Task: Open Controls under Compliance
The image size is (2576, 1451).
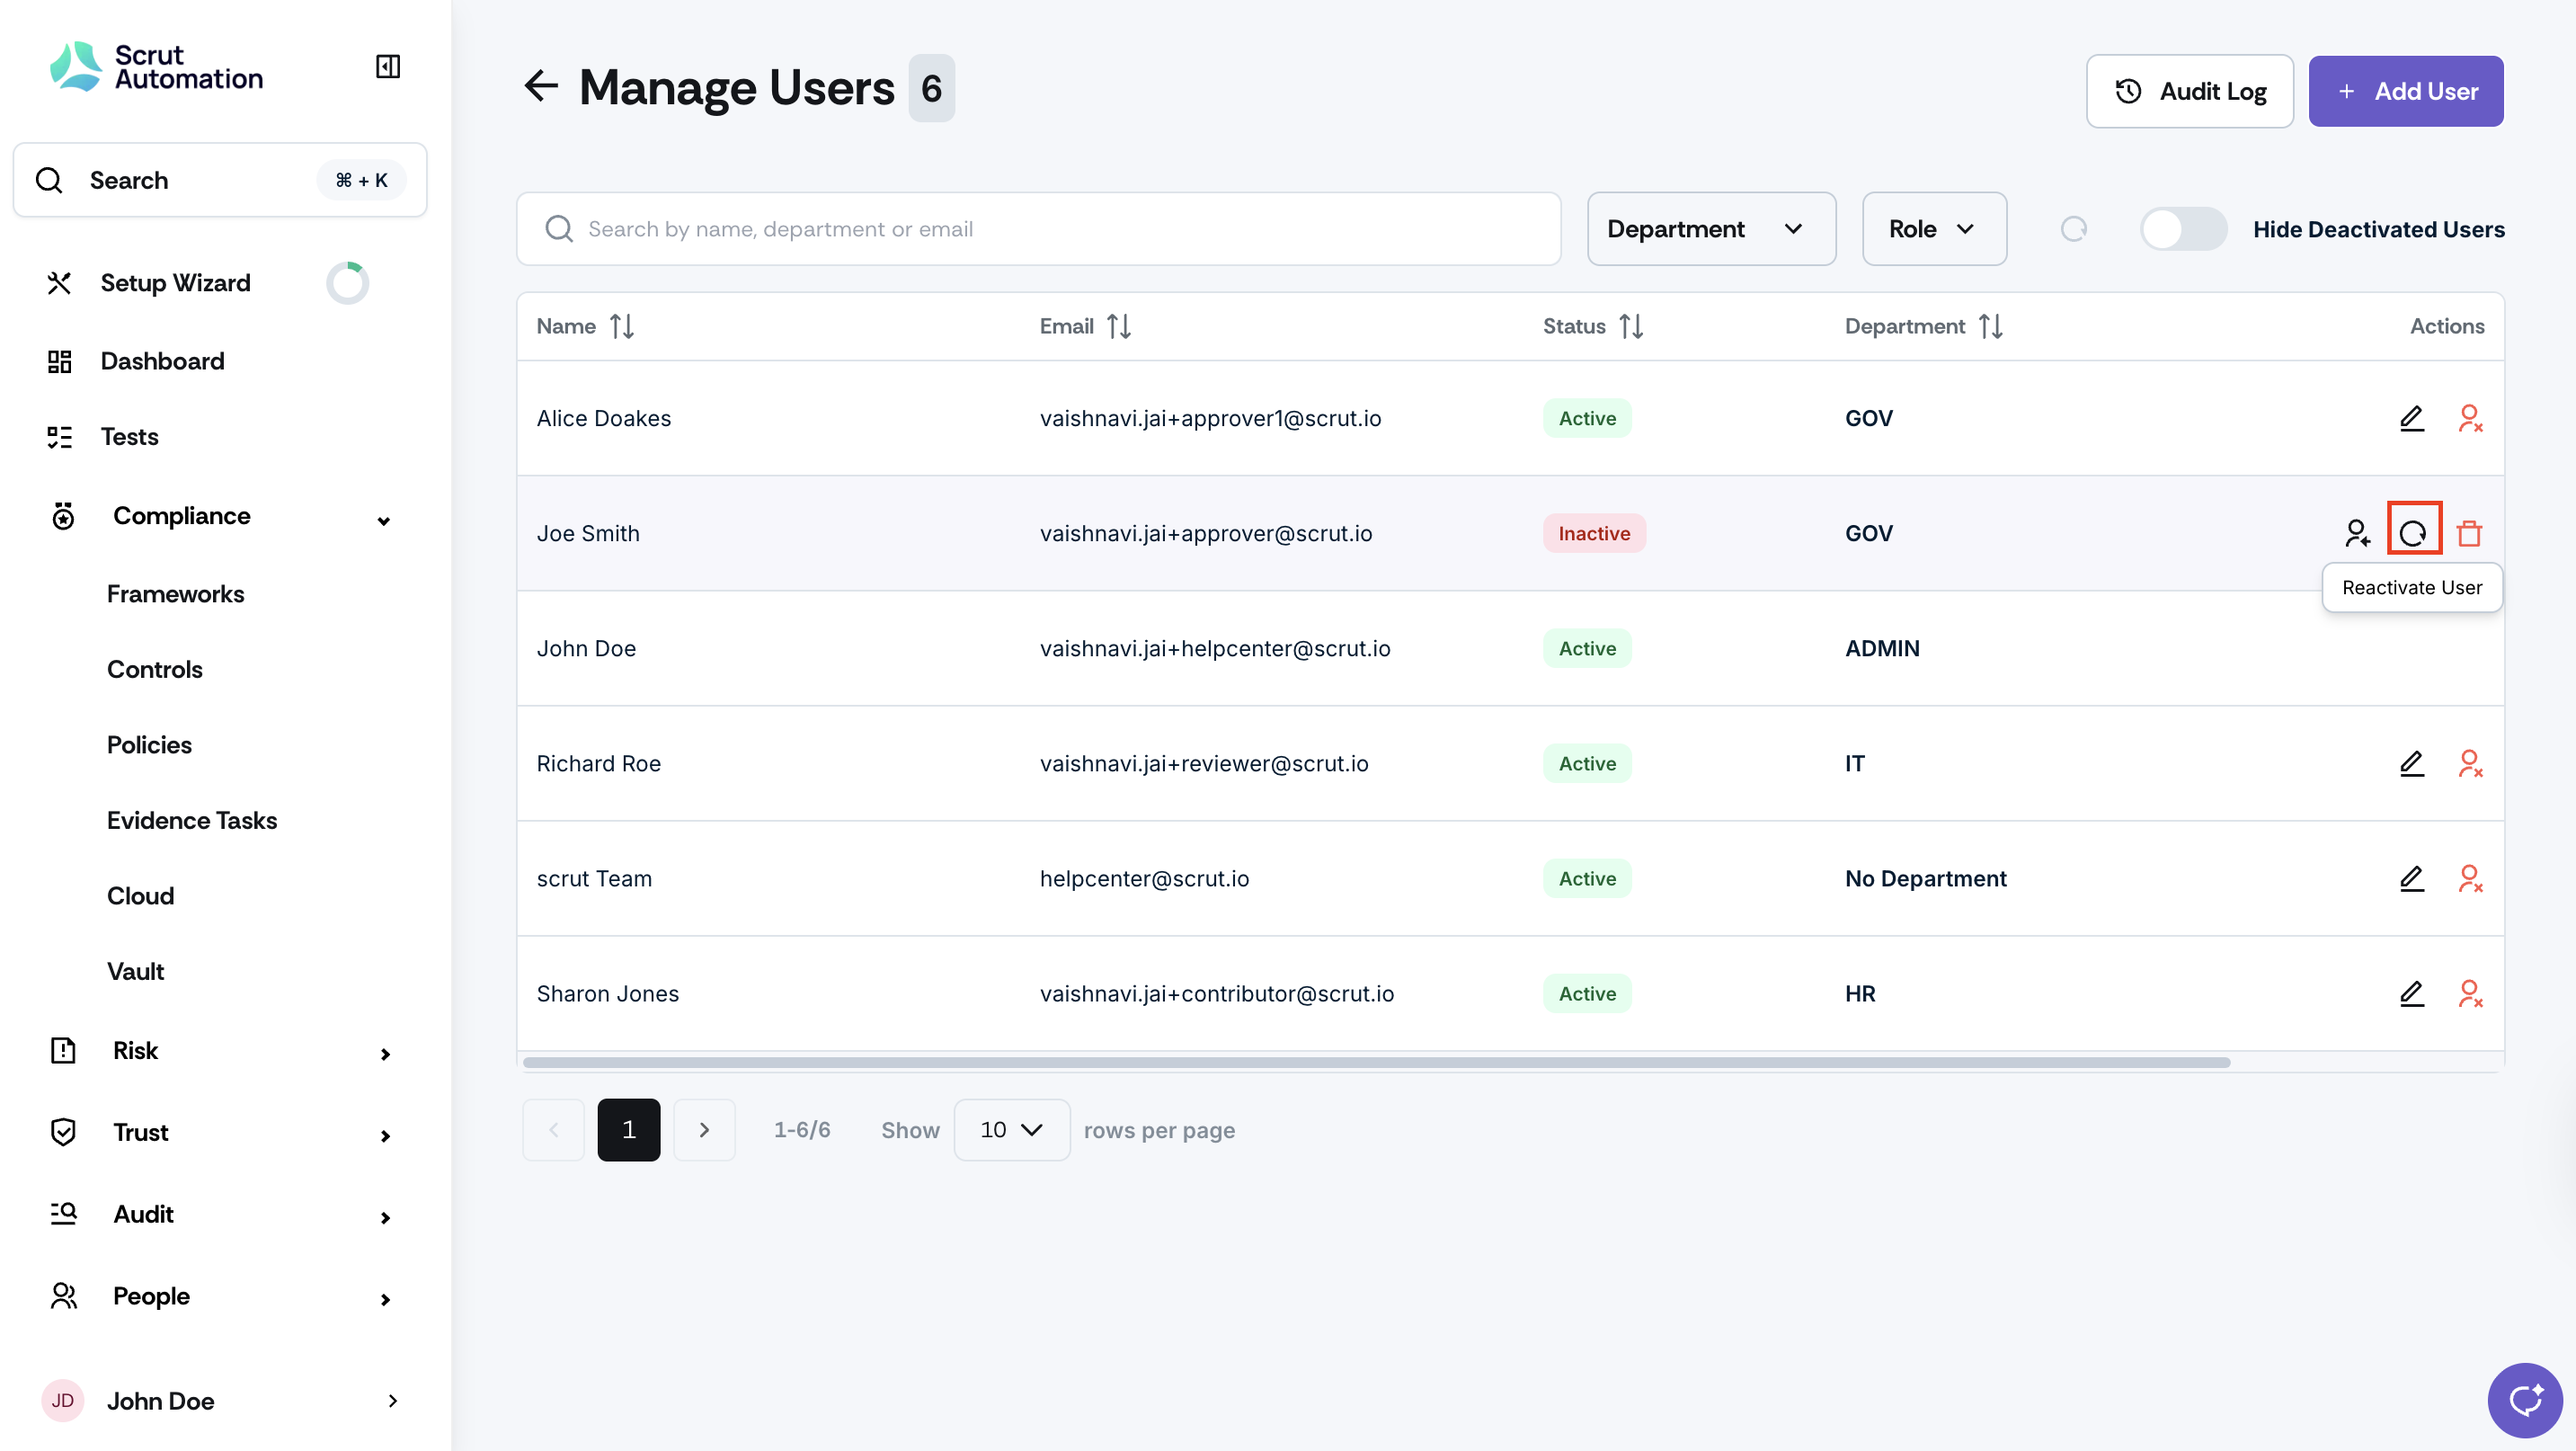Action: click(154, 669)
